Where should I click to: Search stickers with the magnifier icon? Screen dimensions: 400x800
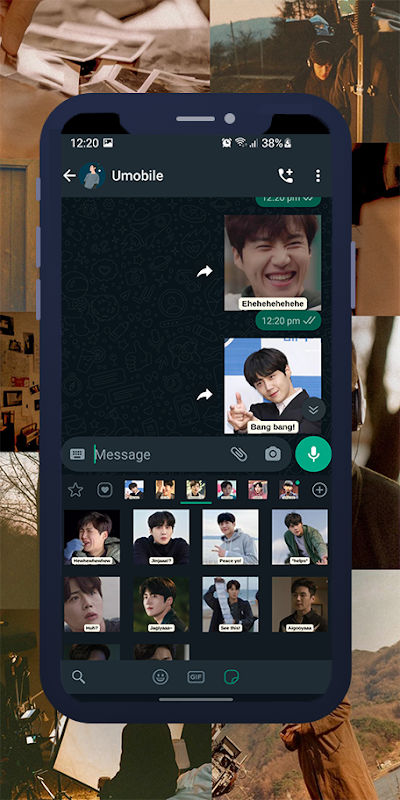(78, 677)
